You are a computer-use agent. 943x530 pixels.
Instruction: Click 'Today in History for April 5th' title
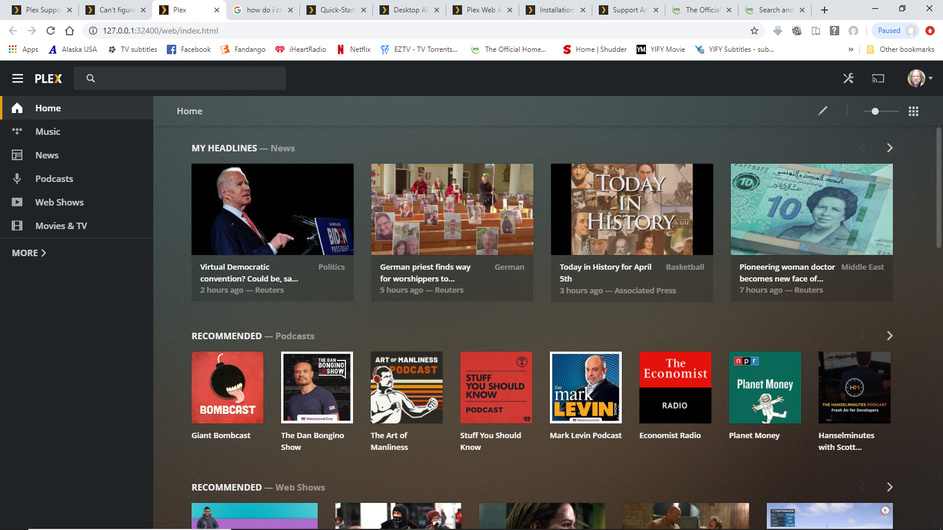click(605, 273)
